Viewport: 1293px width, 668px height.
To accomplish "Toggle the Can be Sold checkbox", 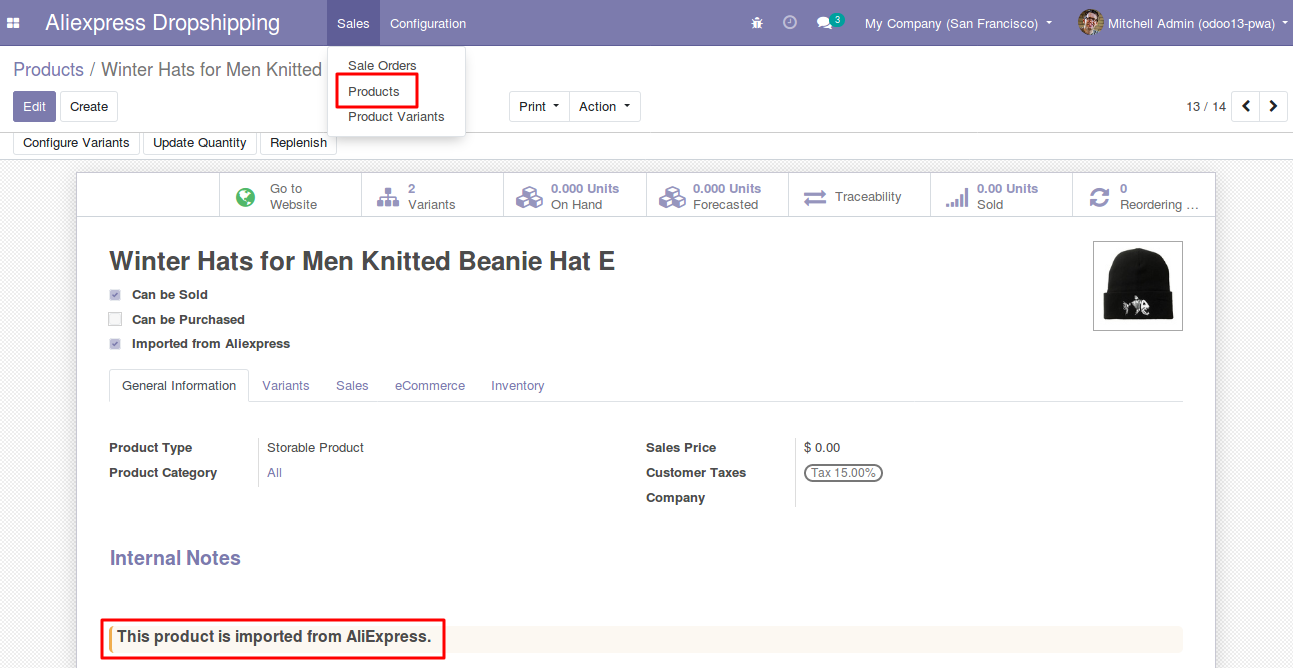I will (115, 295).
